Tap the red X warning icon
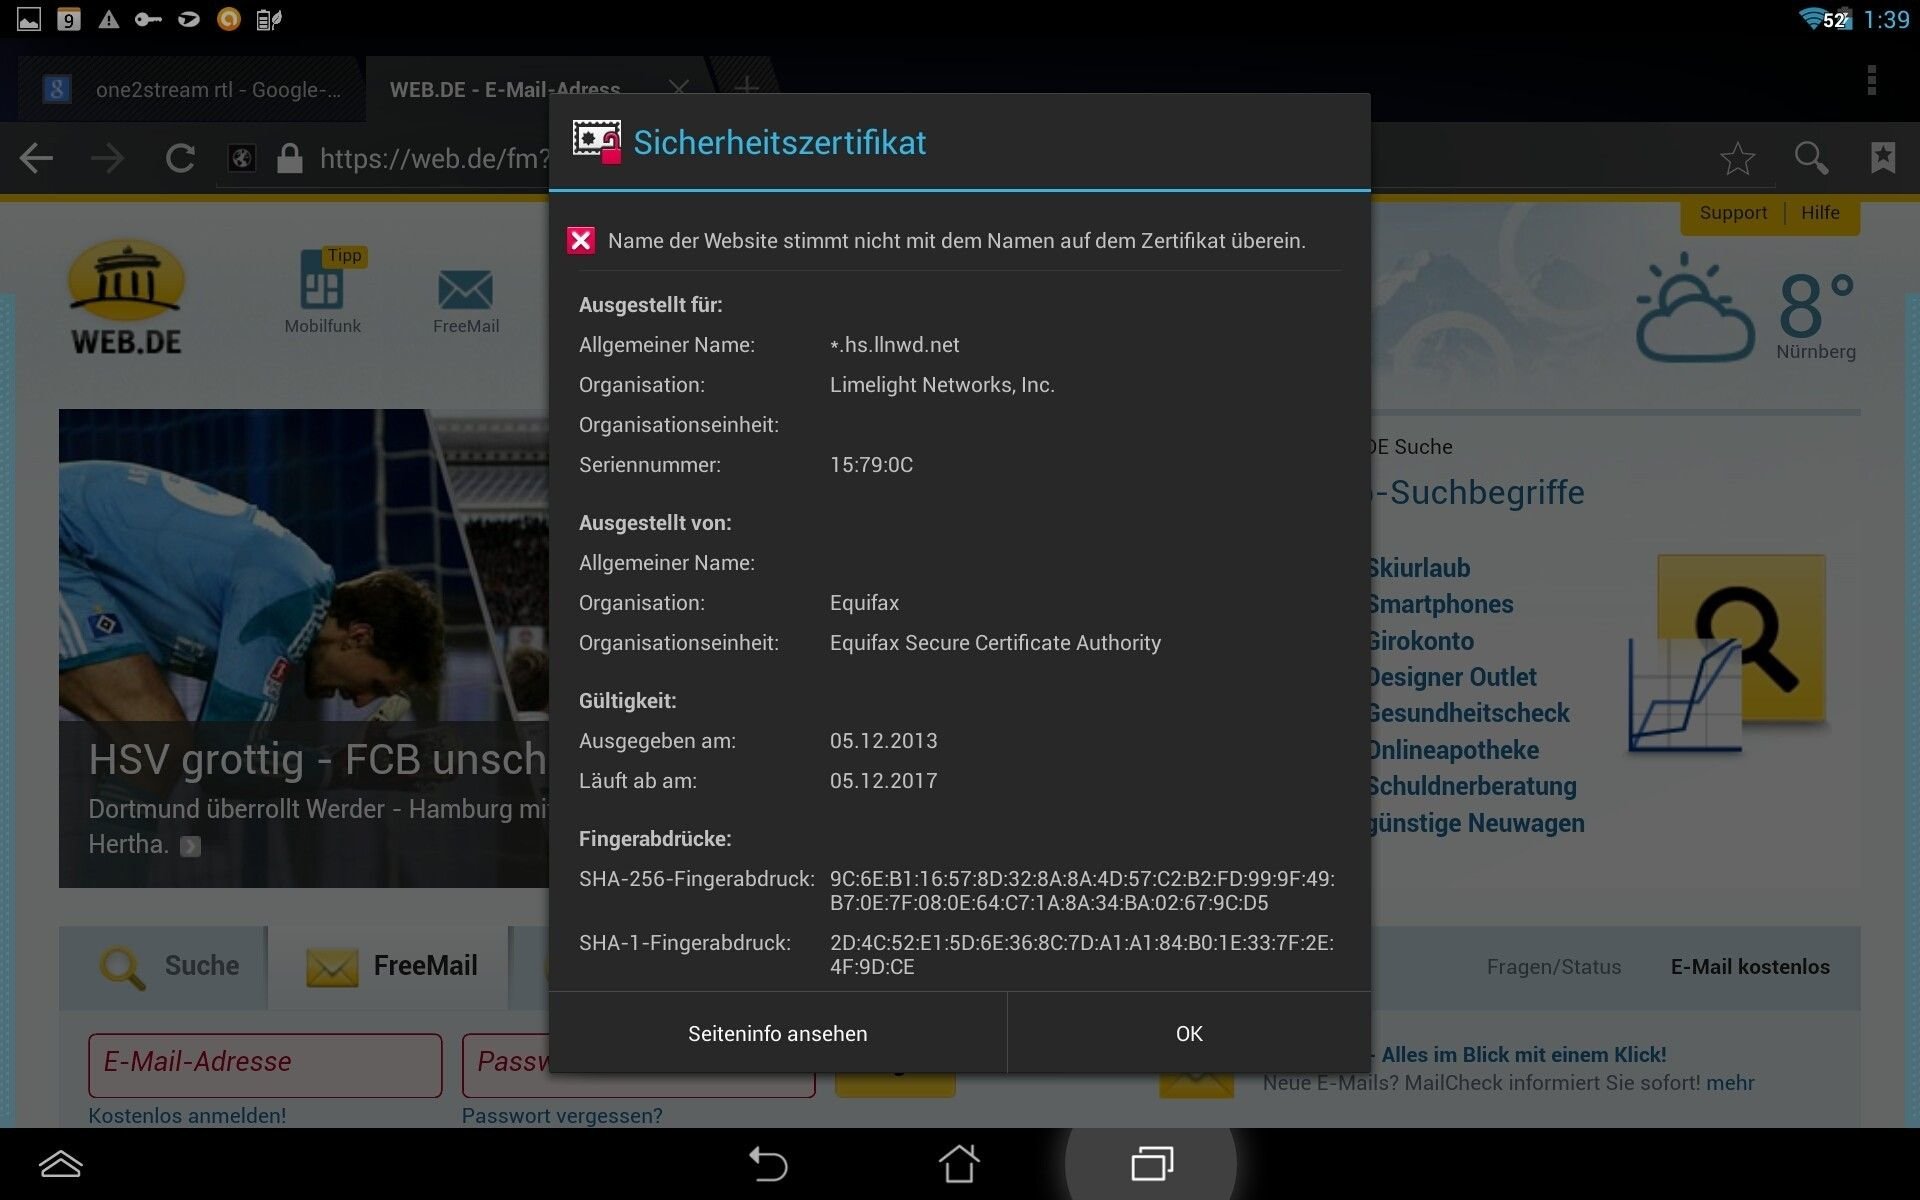 point(581,240)
